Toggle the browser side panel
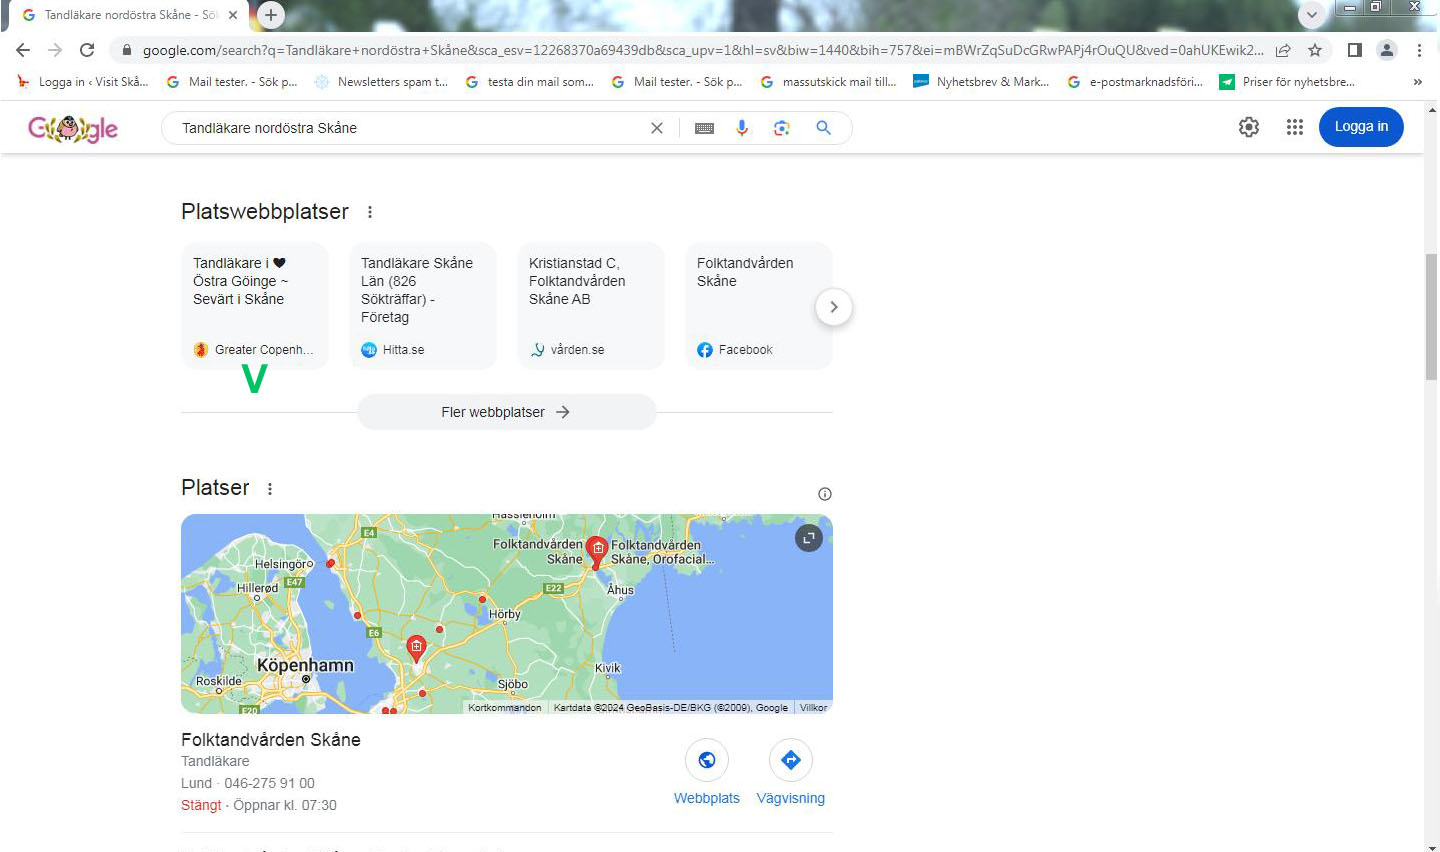The width and height of the screenshot is (1440, 852). [x=1355, y=50]
